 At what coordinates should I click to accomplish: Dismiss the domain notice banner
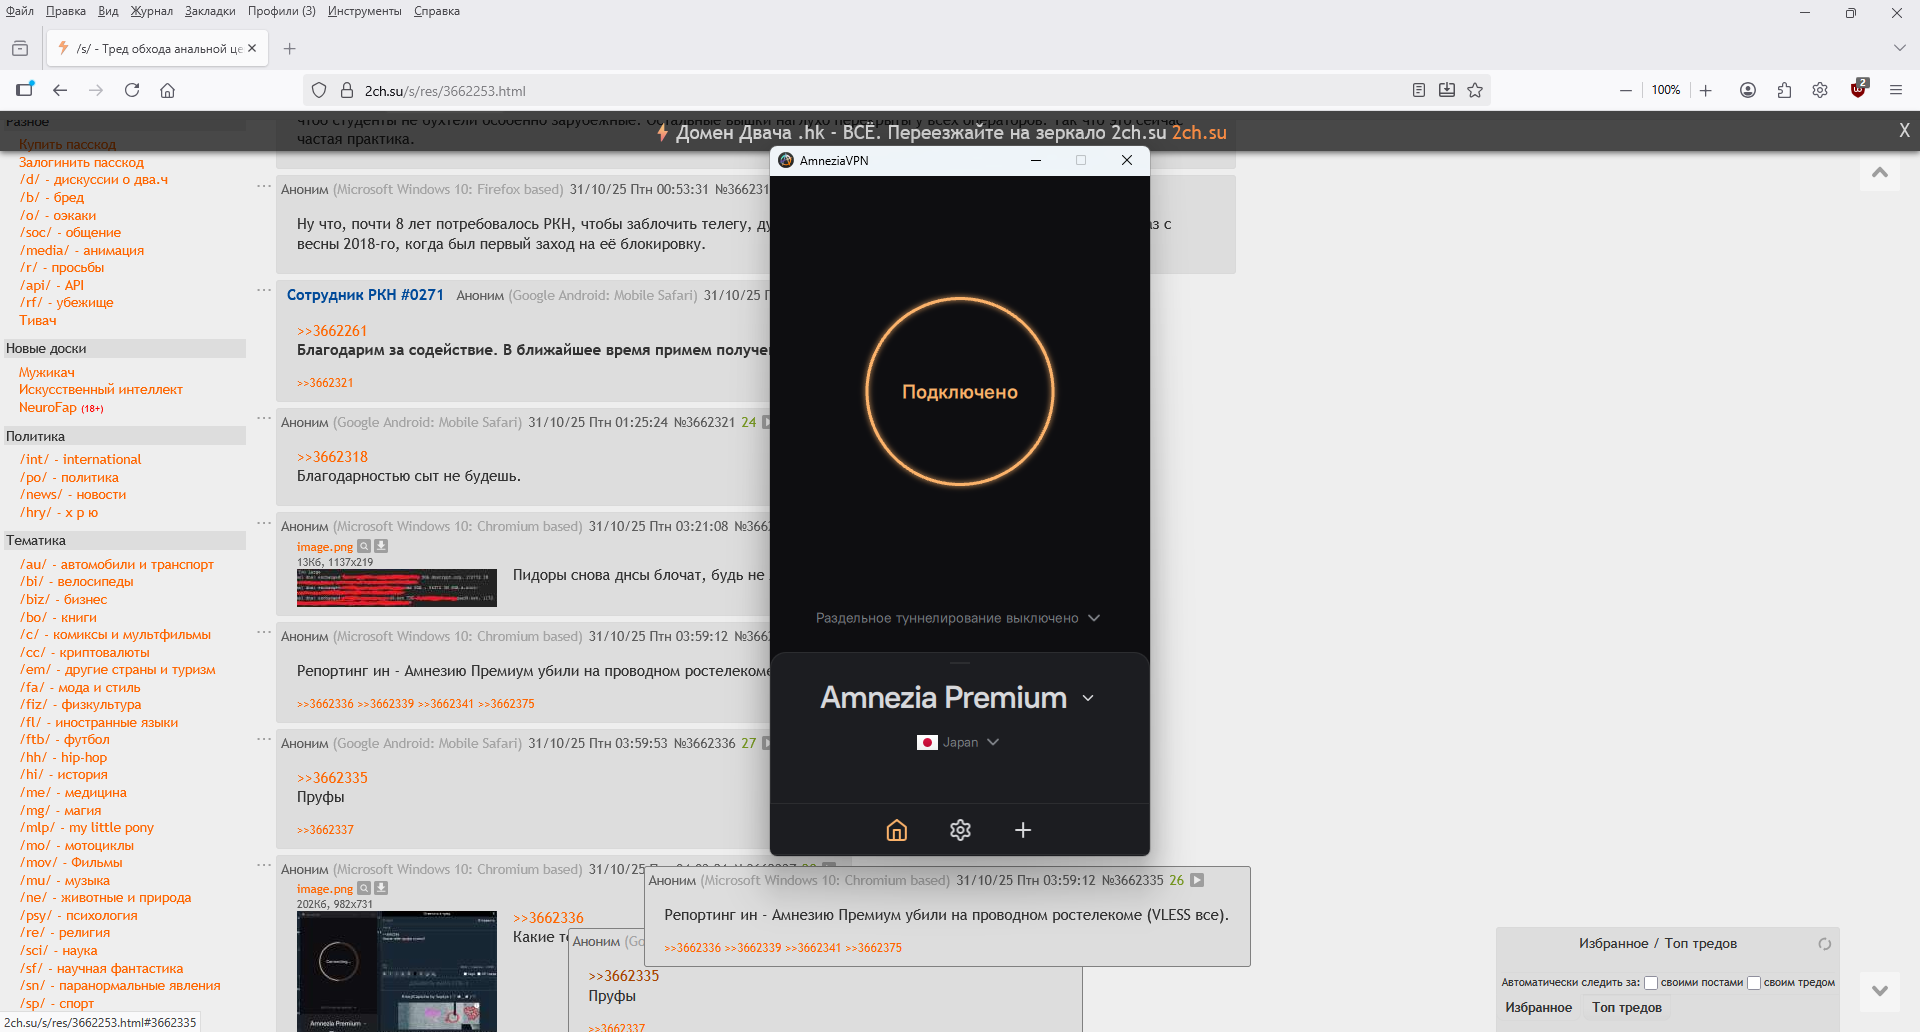point(1904,131)
